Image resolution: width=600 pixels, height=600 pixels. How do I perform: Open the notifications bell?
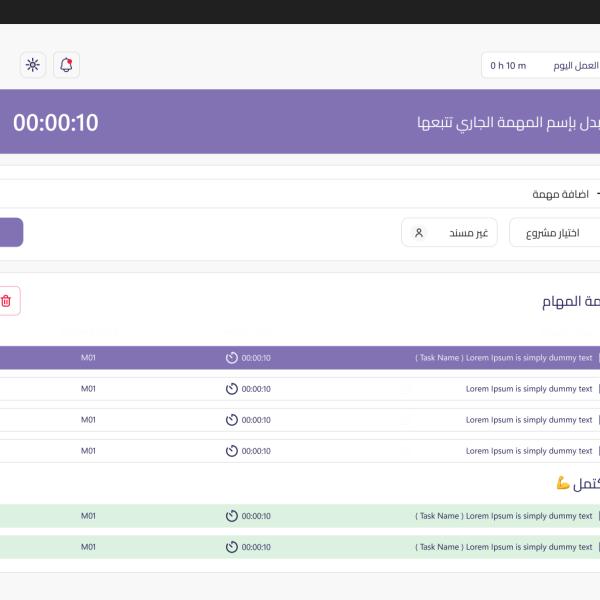(x=66, y=65)
